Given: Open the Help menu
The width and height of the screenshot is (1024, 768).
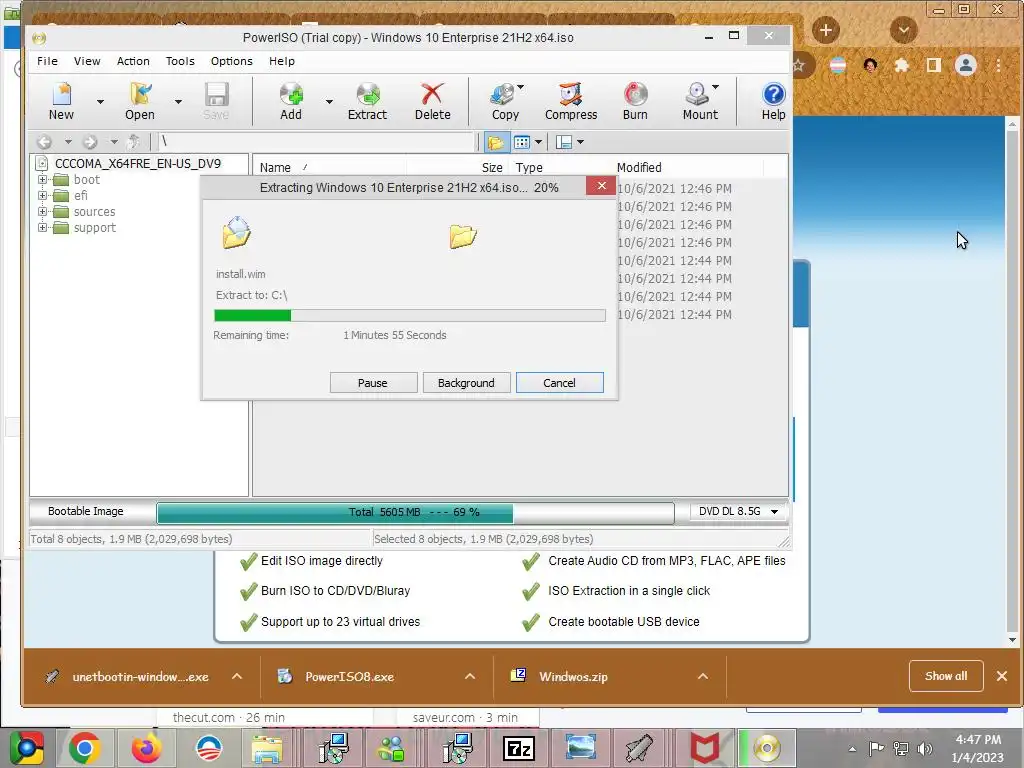Looking at the screenshot, I should 281,61.
